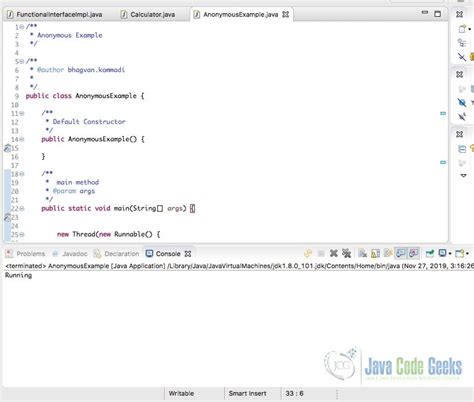Viewport: 474px width, 402px height.
Task: Click the upper overview ruler marker
Action: 443,113
